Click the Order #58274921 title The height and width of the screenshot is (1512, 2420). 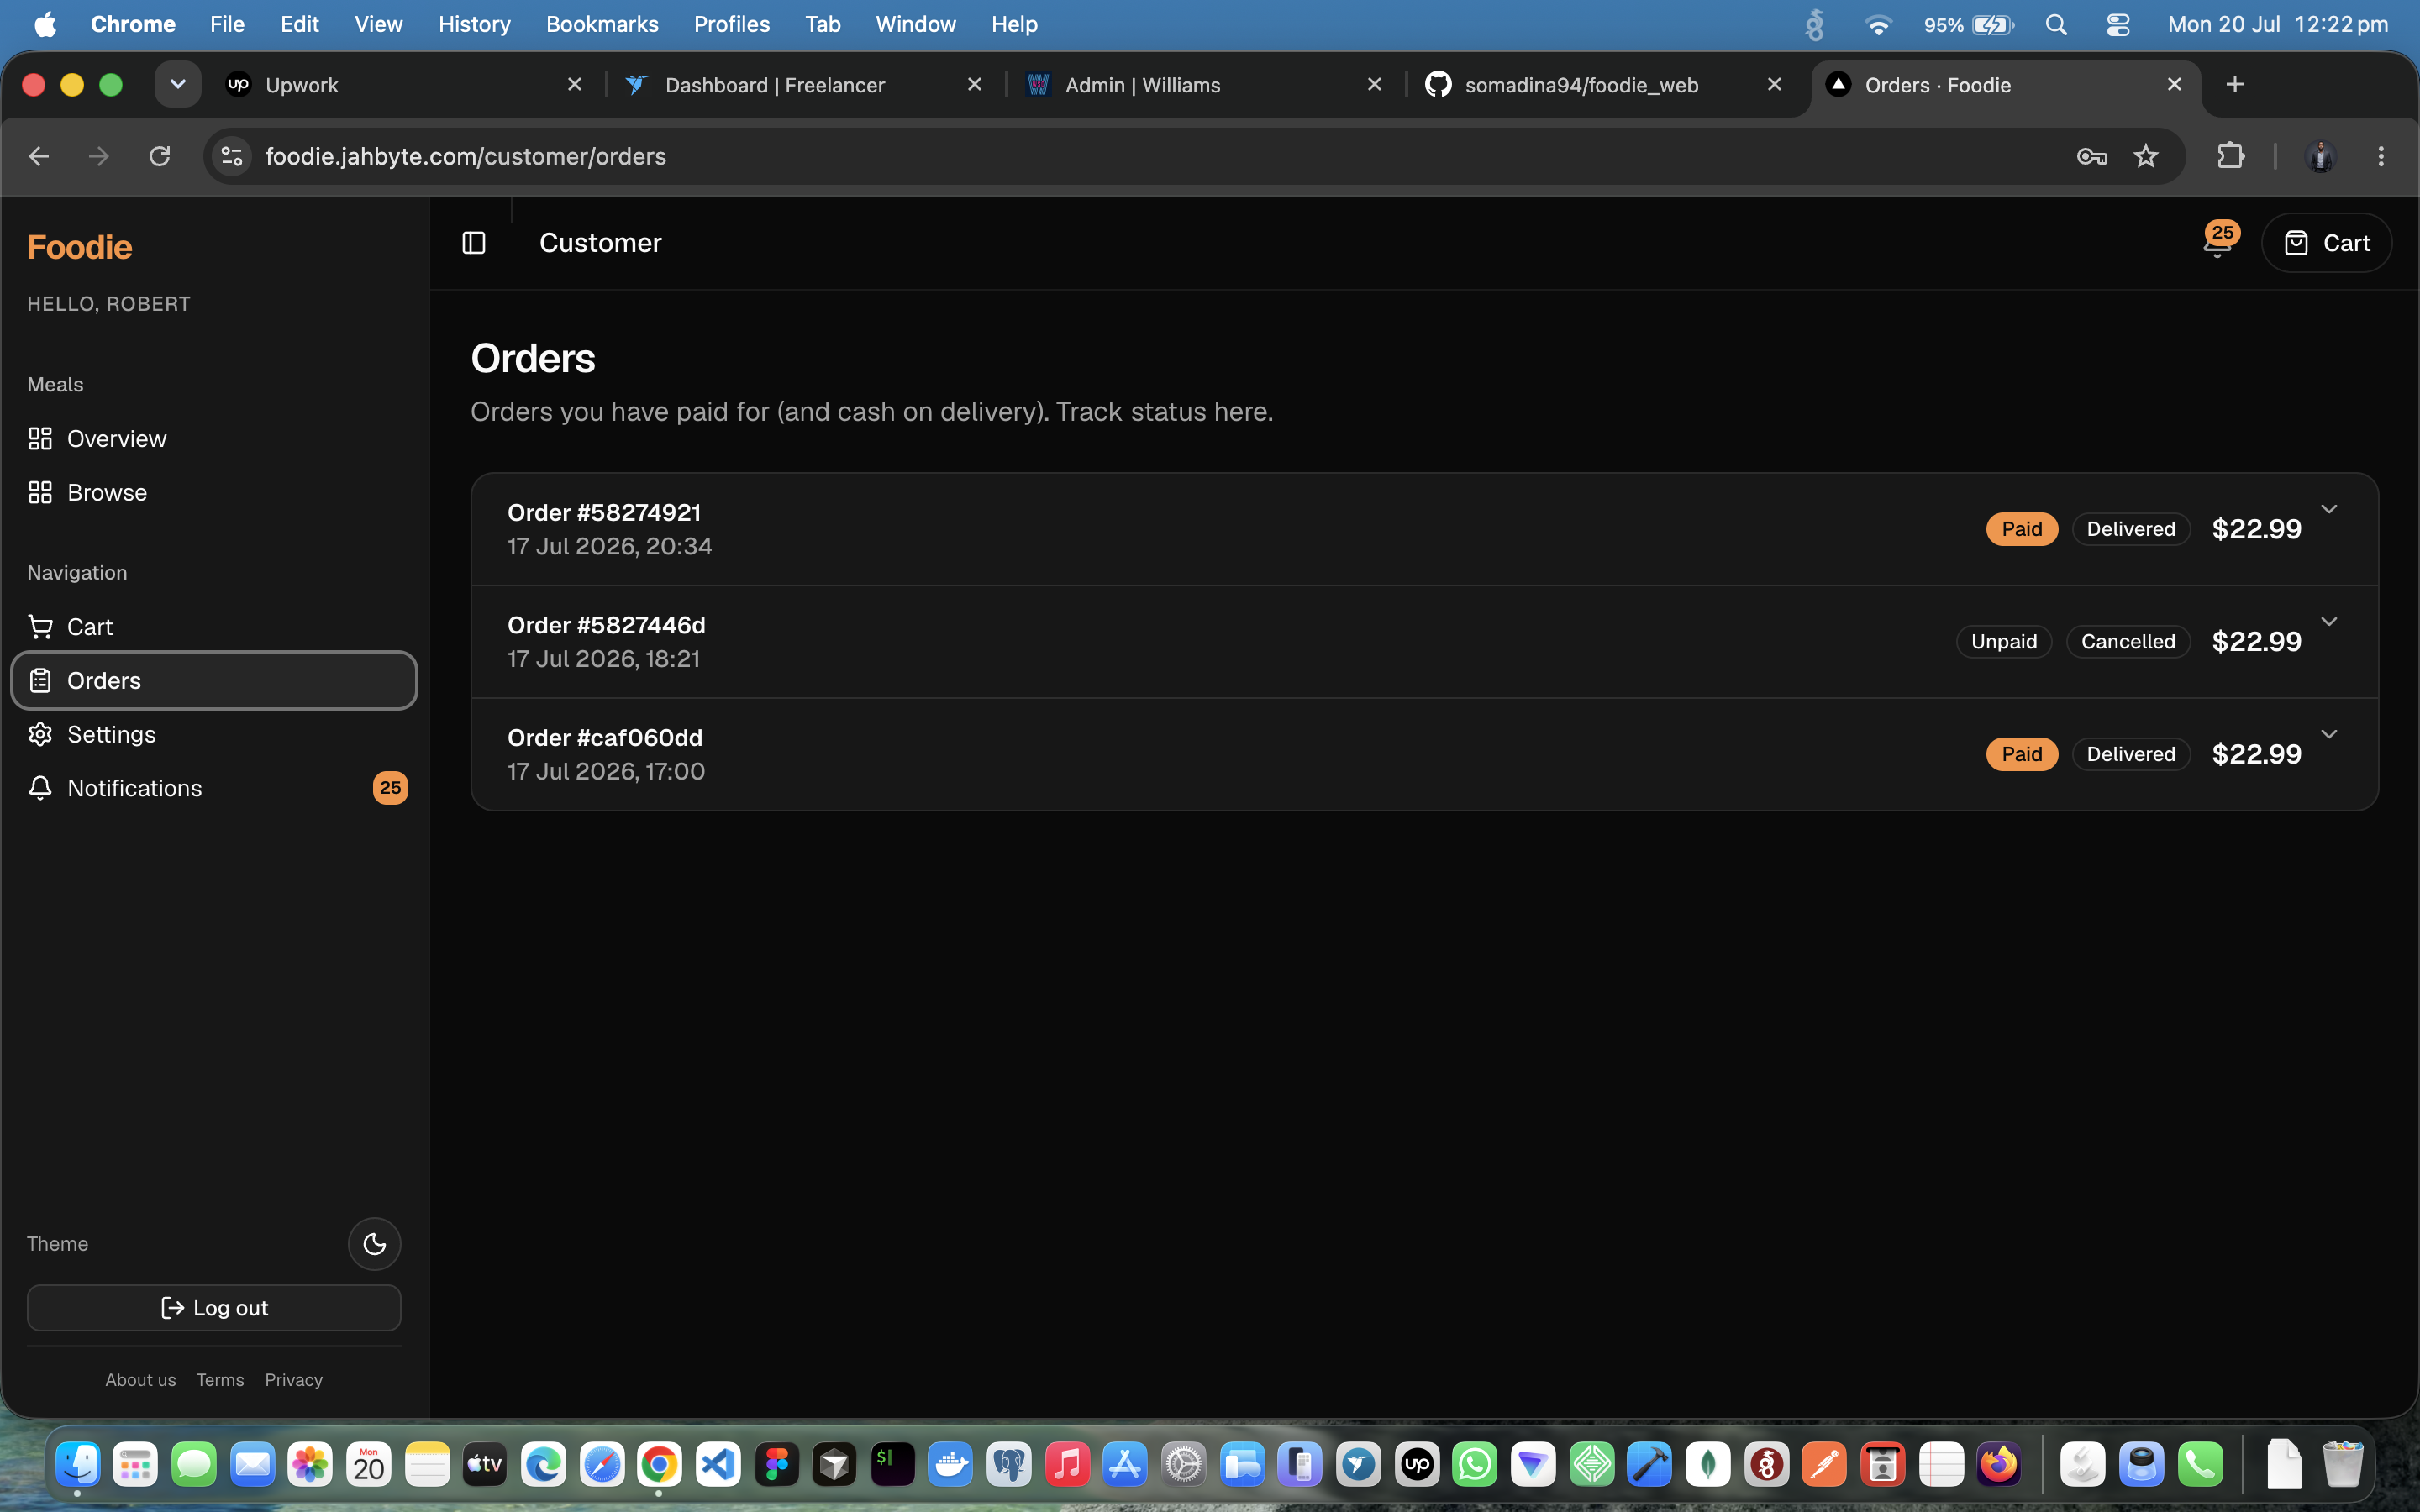click(604, 513)
